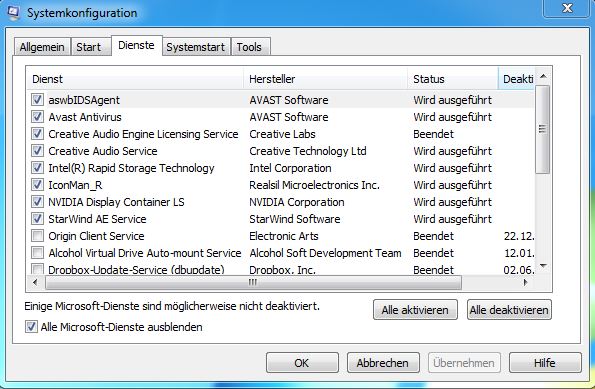This screenshot has width=595, height=389.
Task: Click the Alle aktivieren button
Action: pos(415,310)
